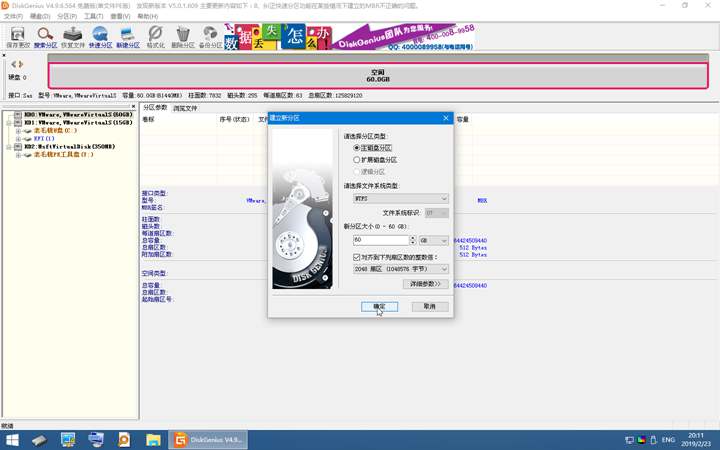Click the 格式化 (Format) toolbar icon

pos(155,37)
